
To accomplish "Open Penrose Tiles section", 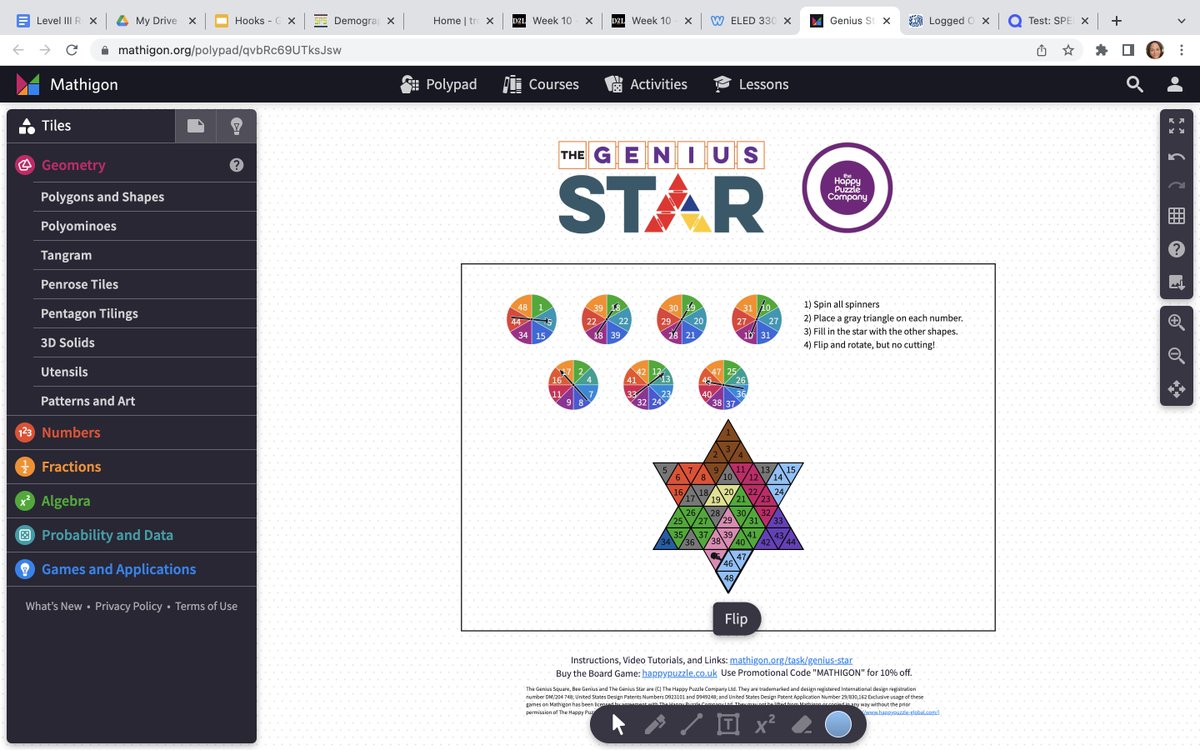I will 145,284.
